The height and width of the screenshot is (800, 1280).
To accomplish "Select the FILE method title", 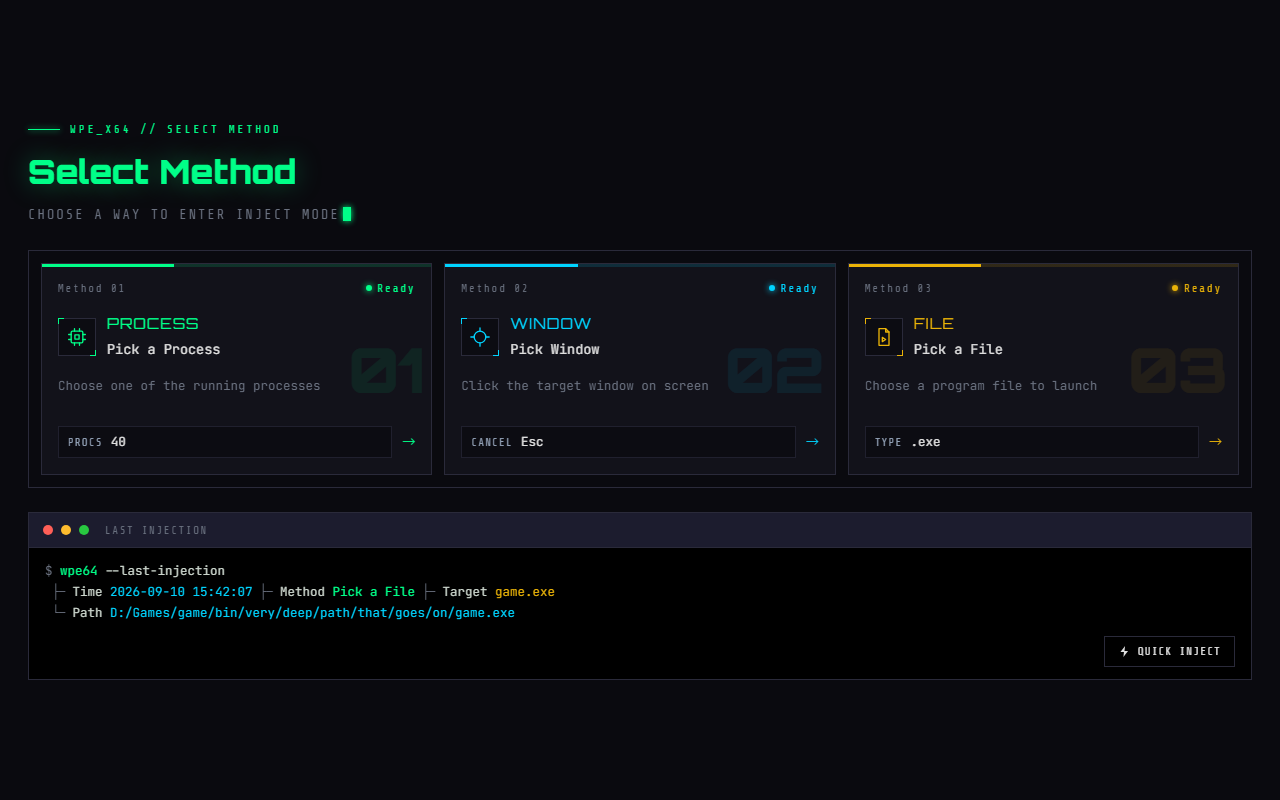I will pyautogui.click(x=933, y=324).
